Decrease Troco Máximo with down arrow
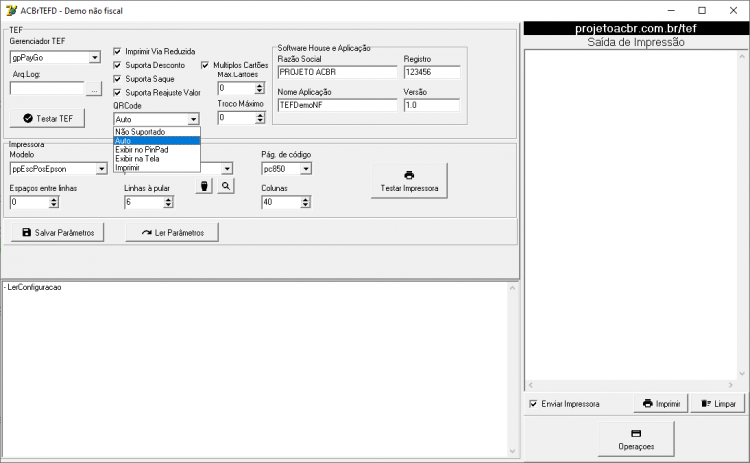 [x=260, y=121]
